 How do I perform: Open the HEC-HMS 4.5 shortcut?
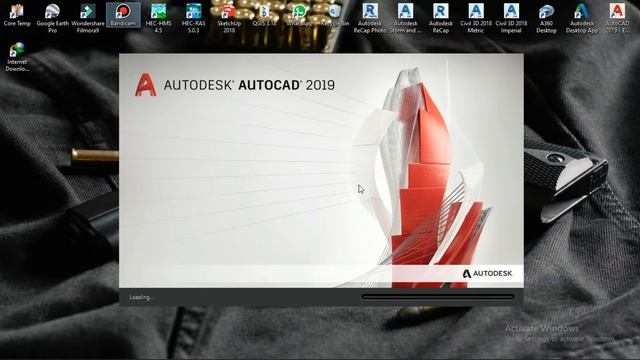pyautogui.click(x=158, y=18)
